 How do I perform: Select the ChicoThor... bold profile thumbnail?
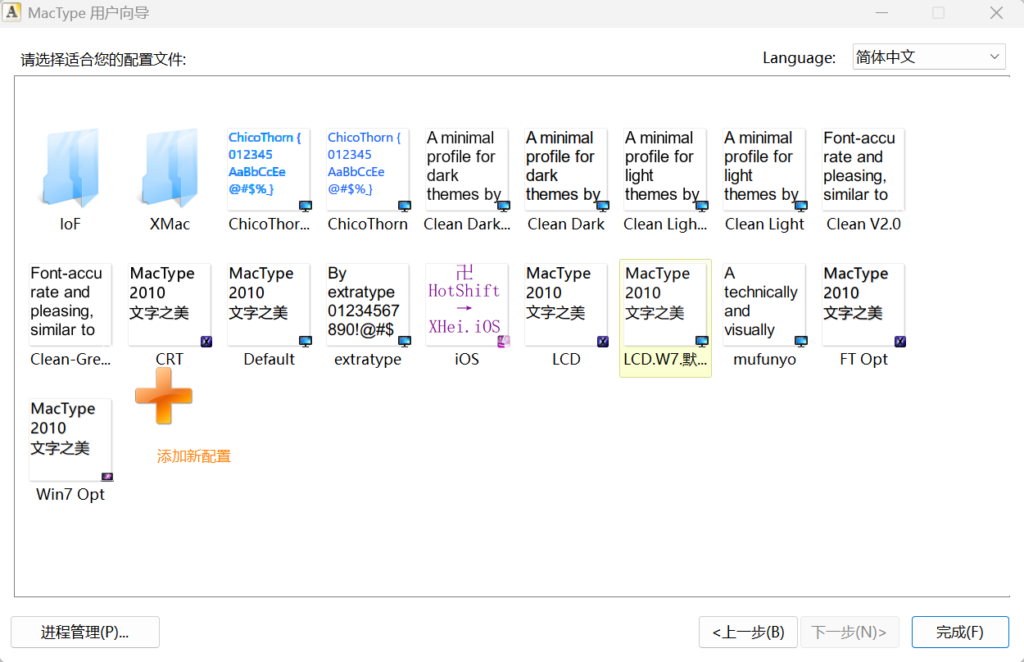[268, 170]
